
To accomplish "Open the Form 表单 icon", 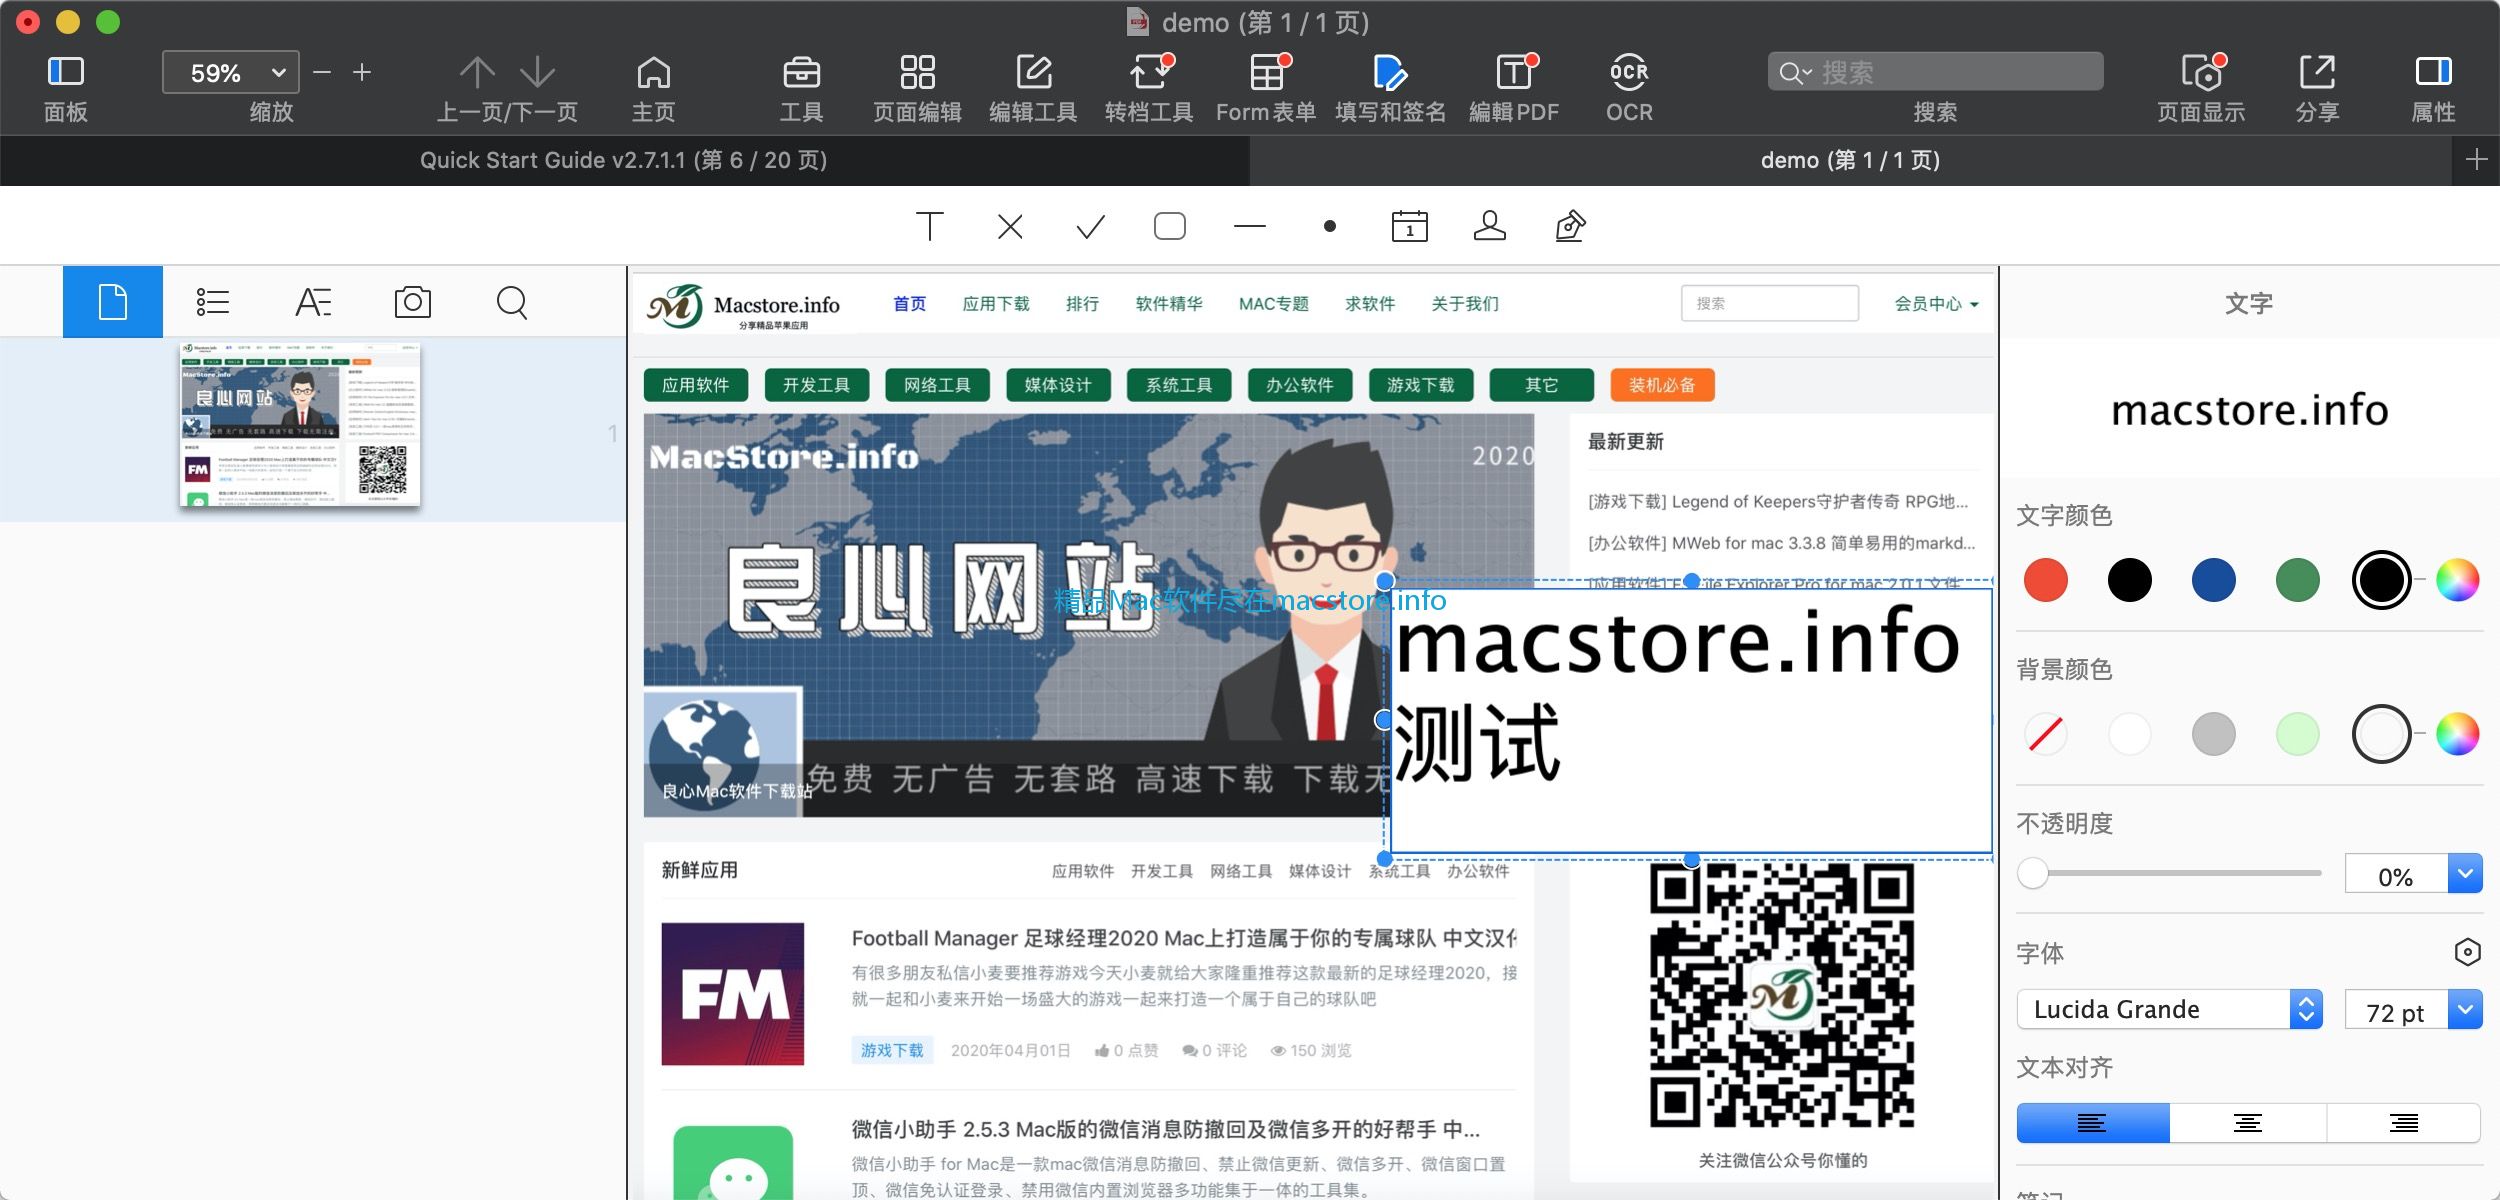I will pyautogui.click(x=1268, y=72).
